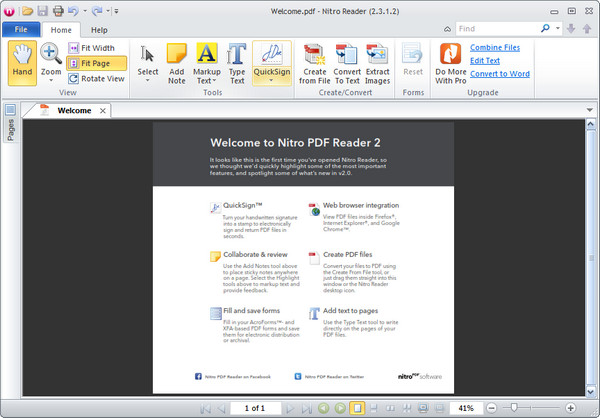This screenshot has width=600, height=418.
Task: Expand the Zoom tool dropdown arrow
Action: [x=51, y=81]
